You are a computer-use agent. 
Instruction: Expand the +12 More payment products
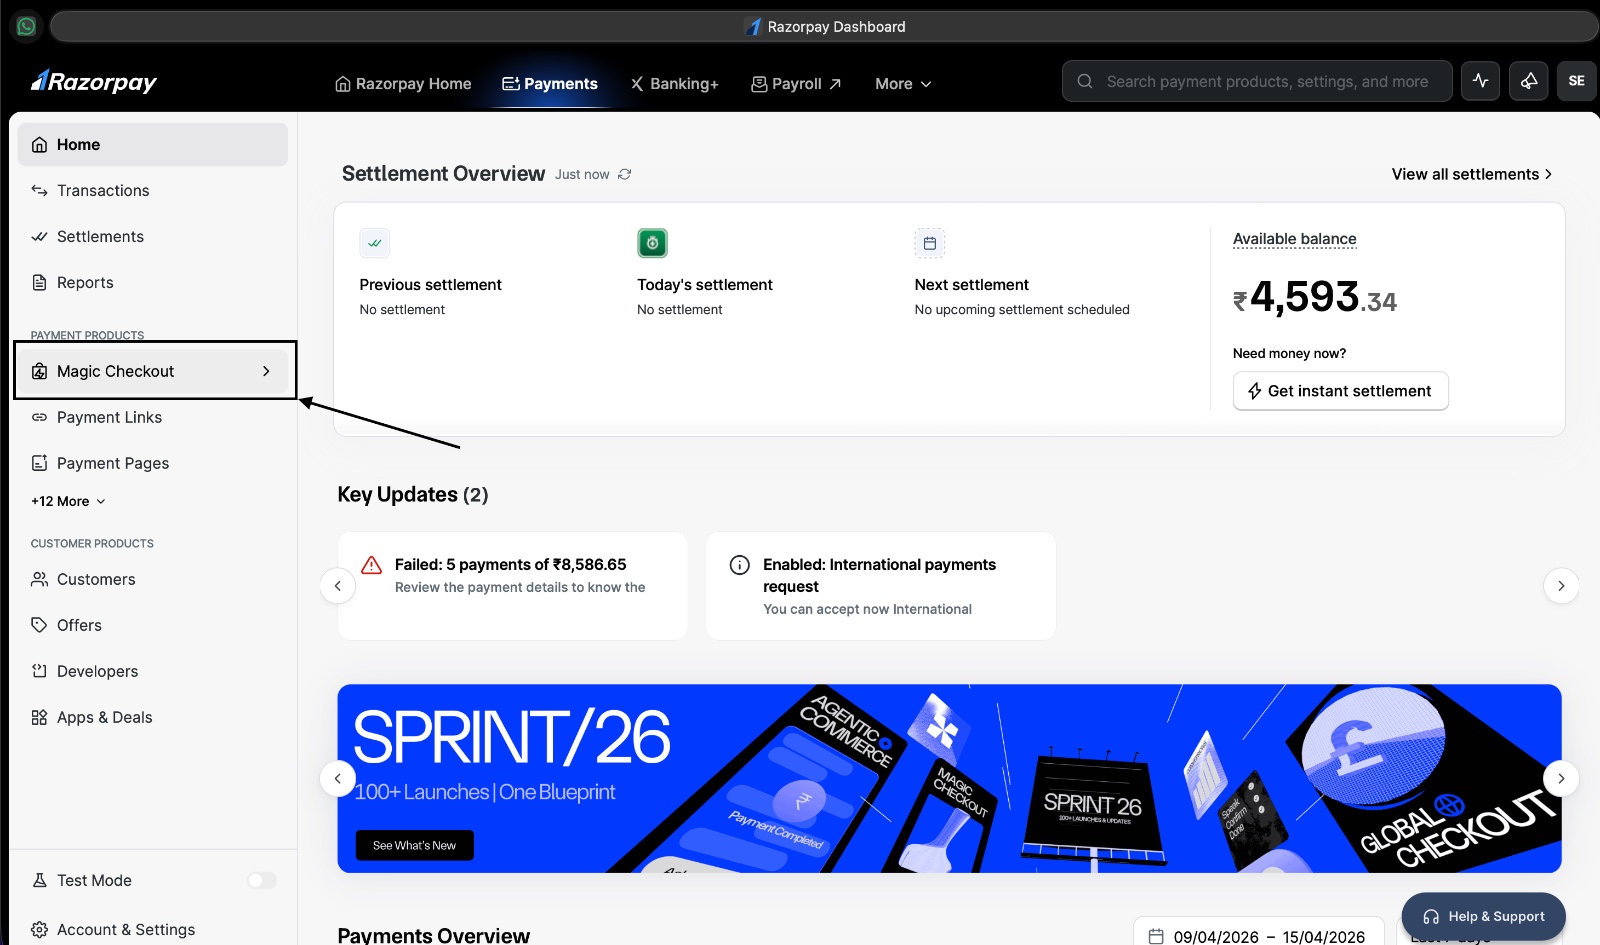click(x=68, y=501)
